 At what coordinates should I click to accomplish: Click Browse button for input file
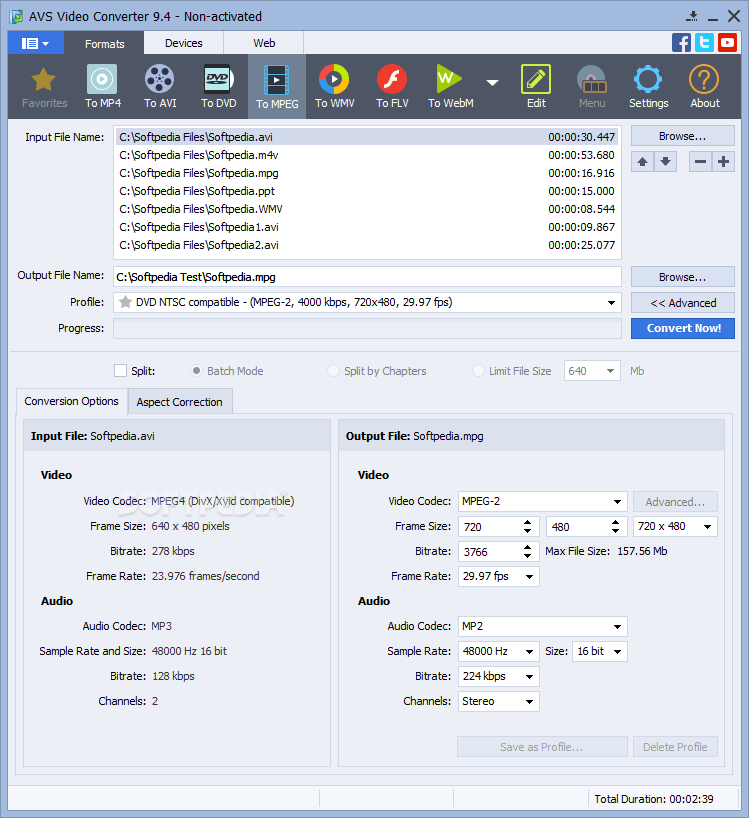(x=683, y=136)
